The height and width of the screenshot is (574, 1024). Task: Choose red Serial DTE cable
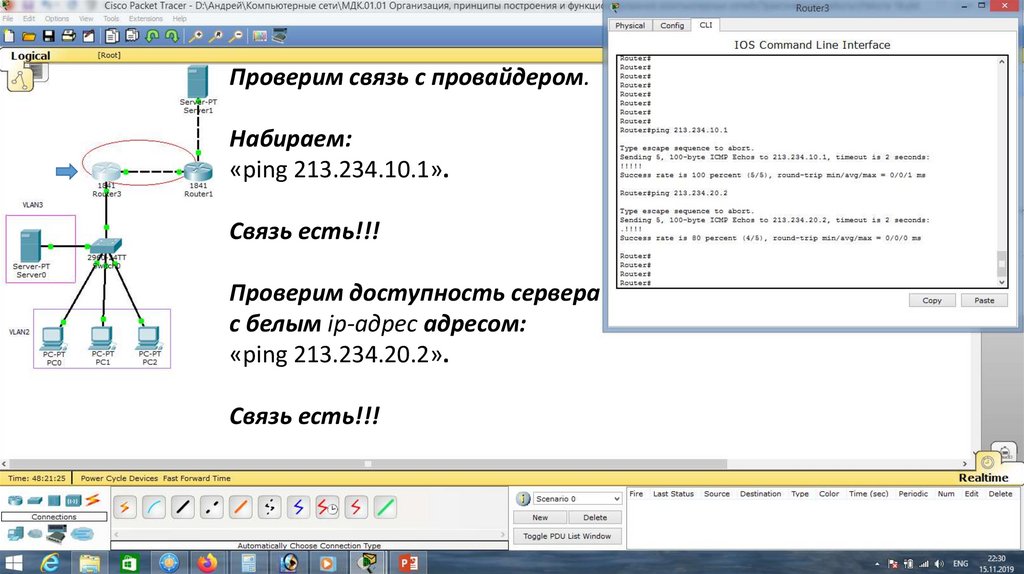pyautogui.click(x=356, y=507)
